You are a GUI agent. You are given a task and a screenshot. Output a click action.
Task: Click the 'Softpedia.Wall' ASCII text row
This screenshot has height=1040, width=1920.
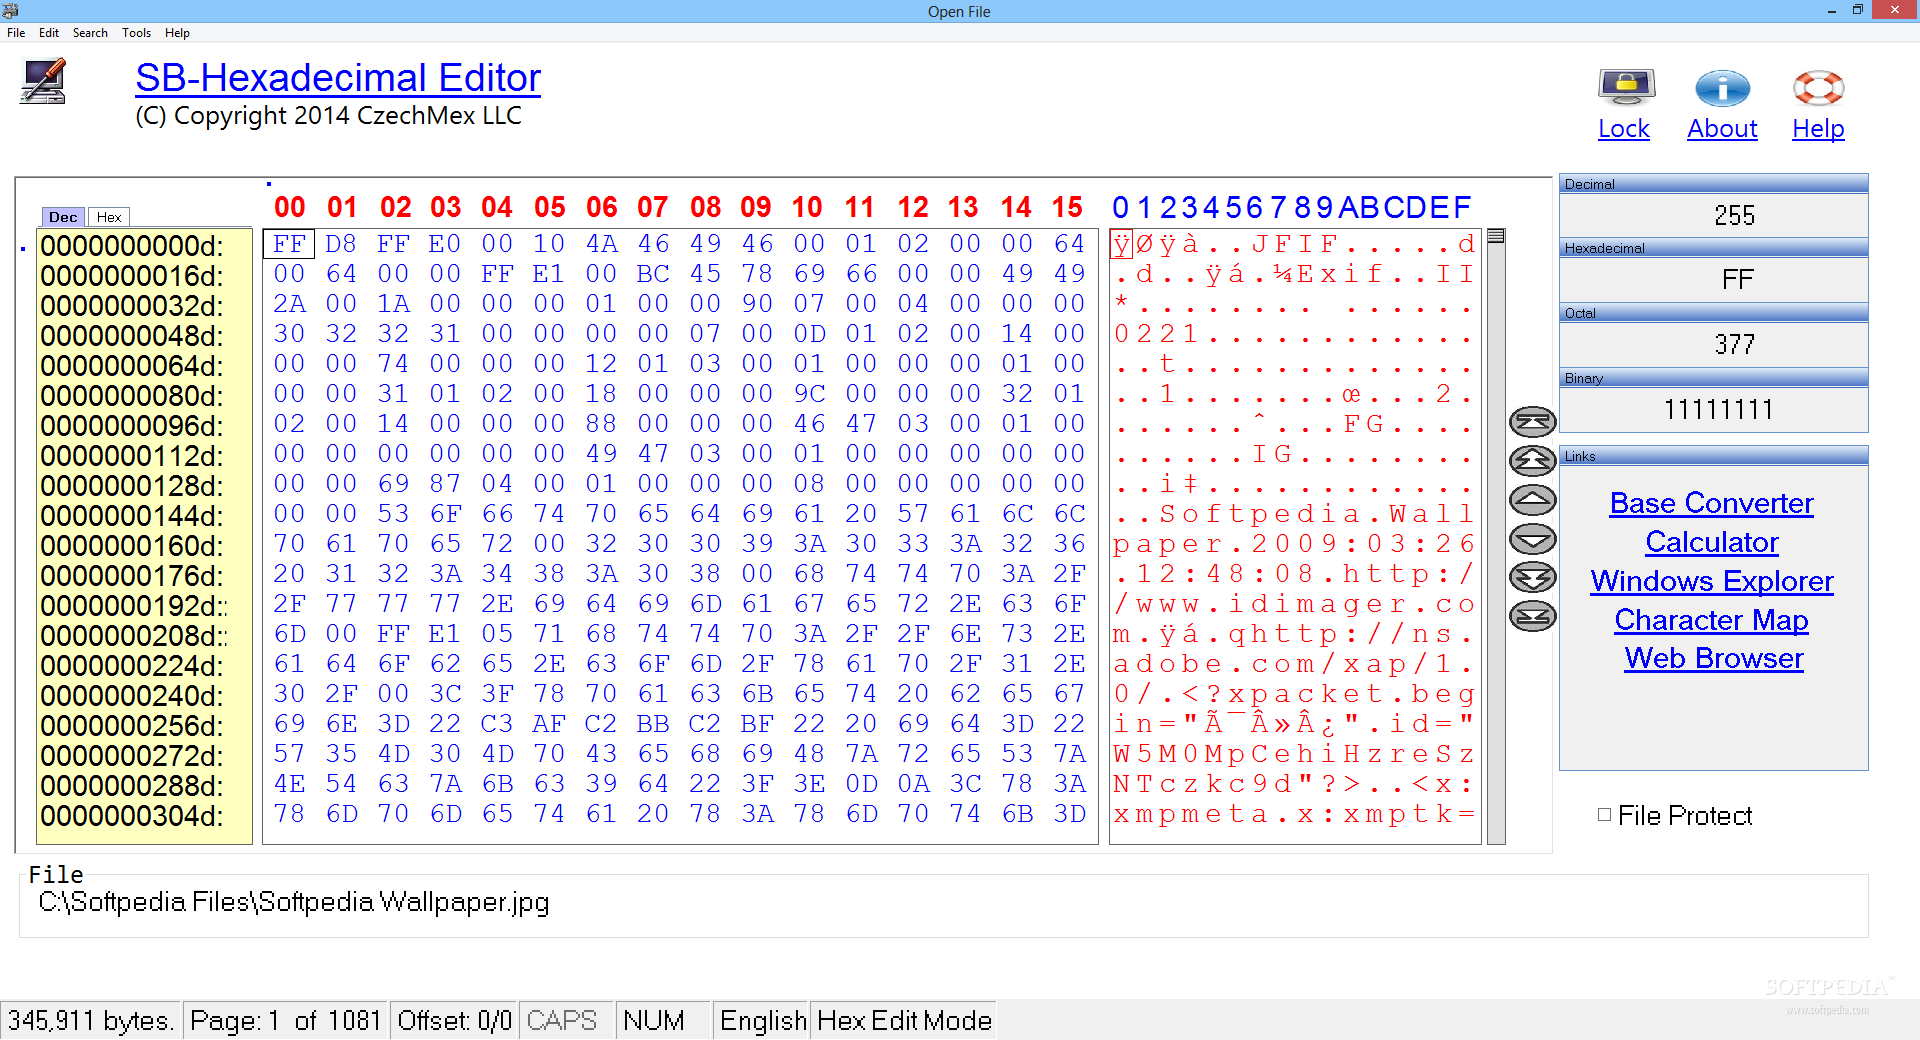1295,514
